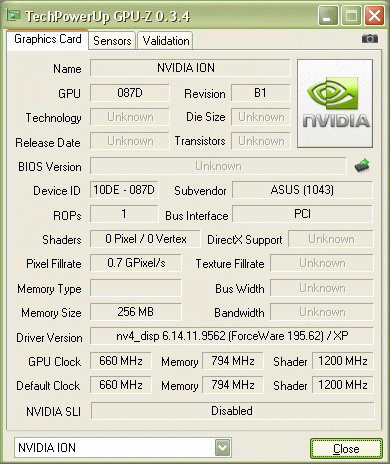Open the NVIDIA ION adapter dropdown arrow
Viewport: 390px width, 464px height.
click(x=223, y=448)
